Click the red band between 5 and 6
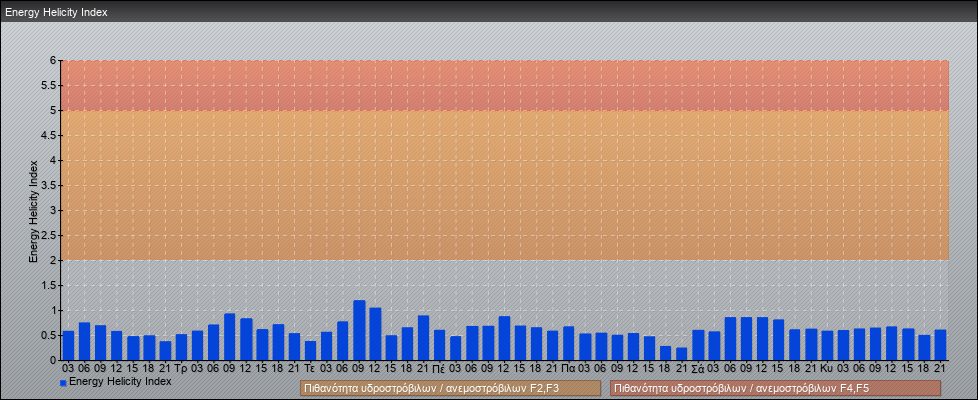The width and height of the screenshot is (978, 400). [505, 85]
